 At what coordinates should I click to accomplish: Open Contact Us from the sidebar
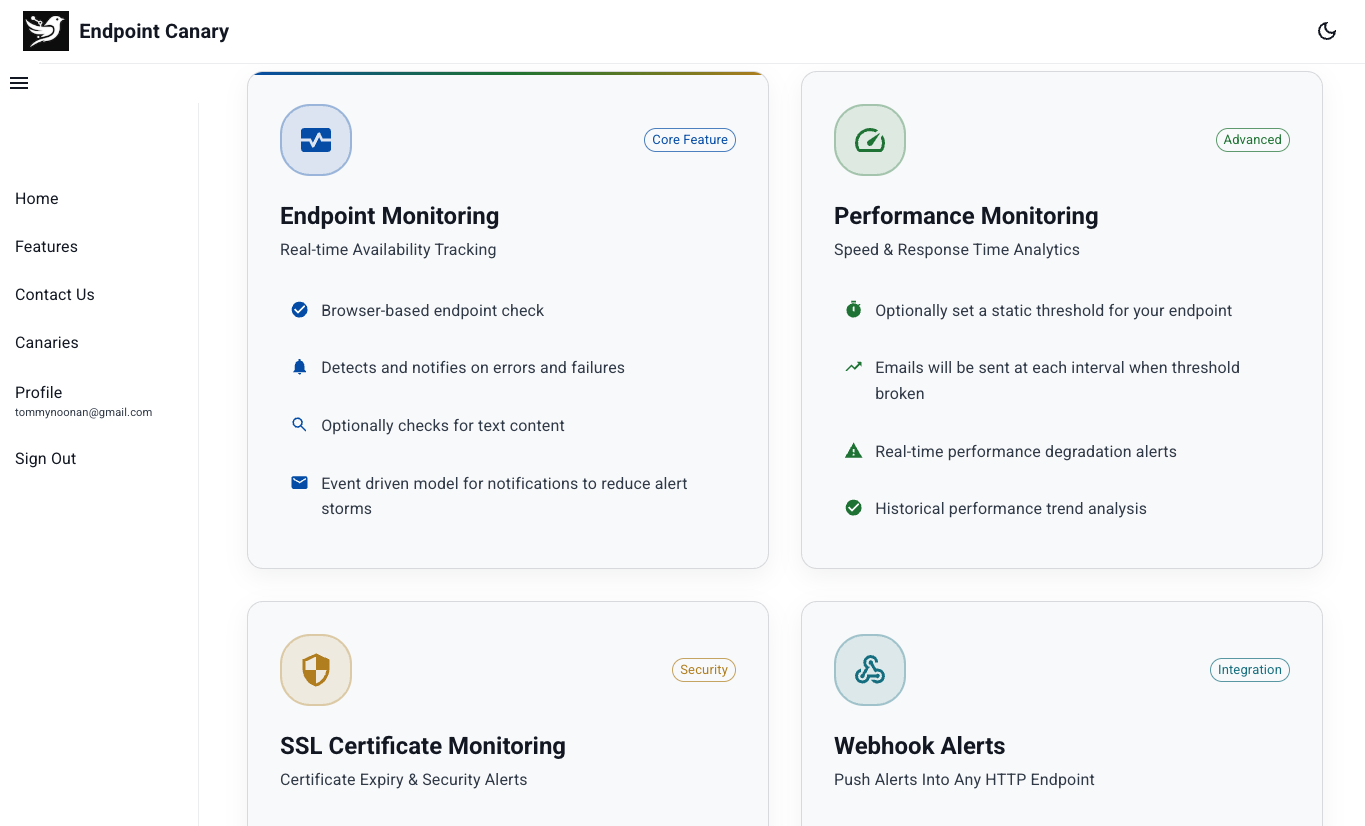point(55,295)
